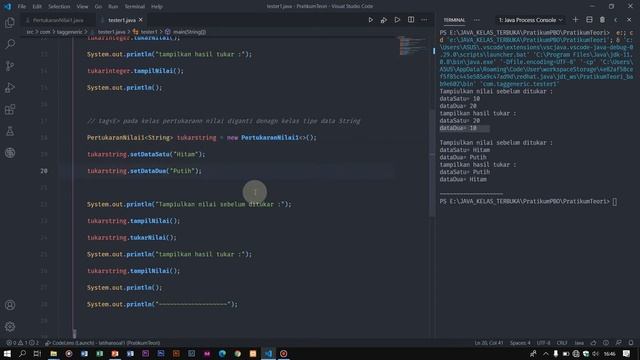Select the tester1.java editor tab
Screen dimensions: 640x360
122,20
